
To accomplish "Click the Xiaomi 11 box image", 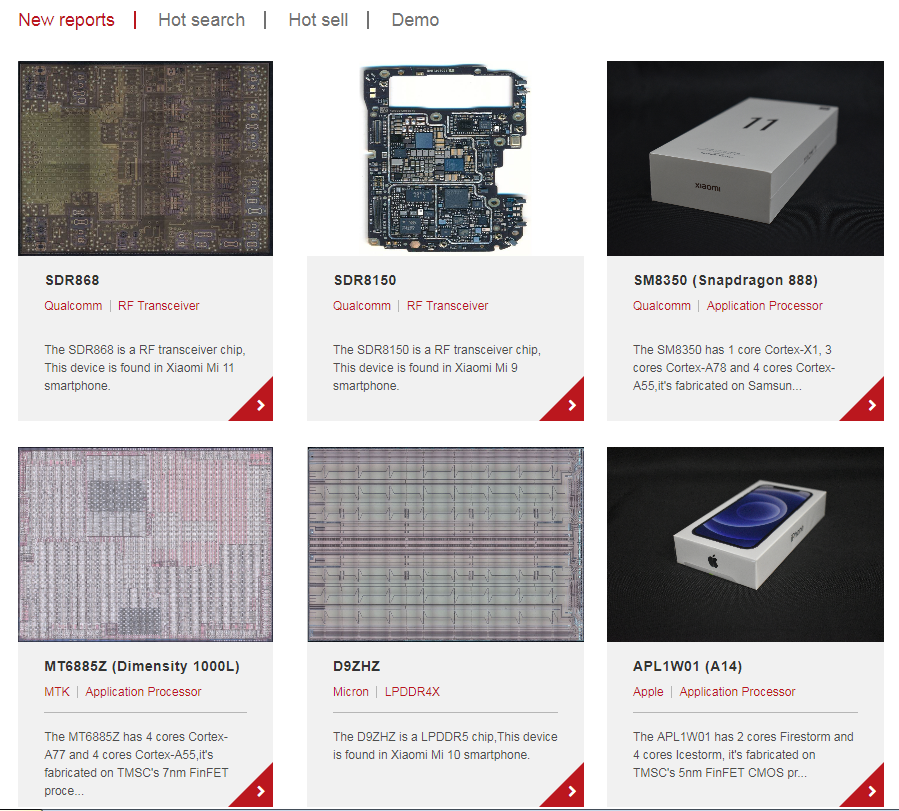I will (745, 158).
